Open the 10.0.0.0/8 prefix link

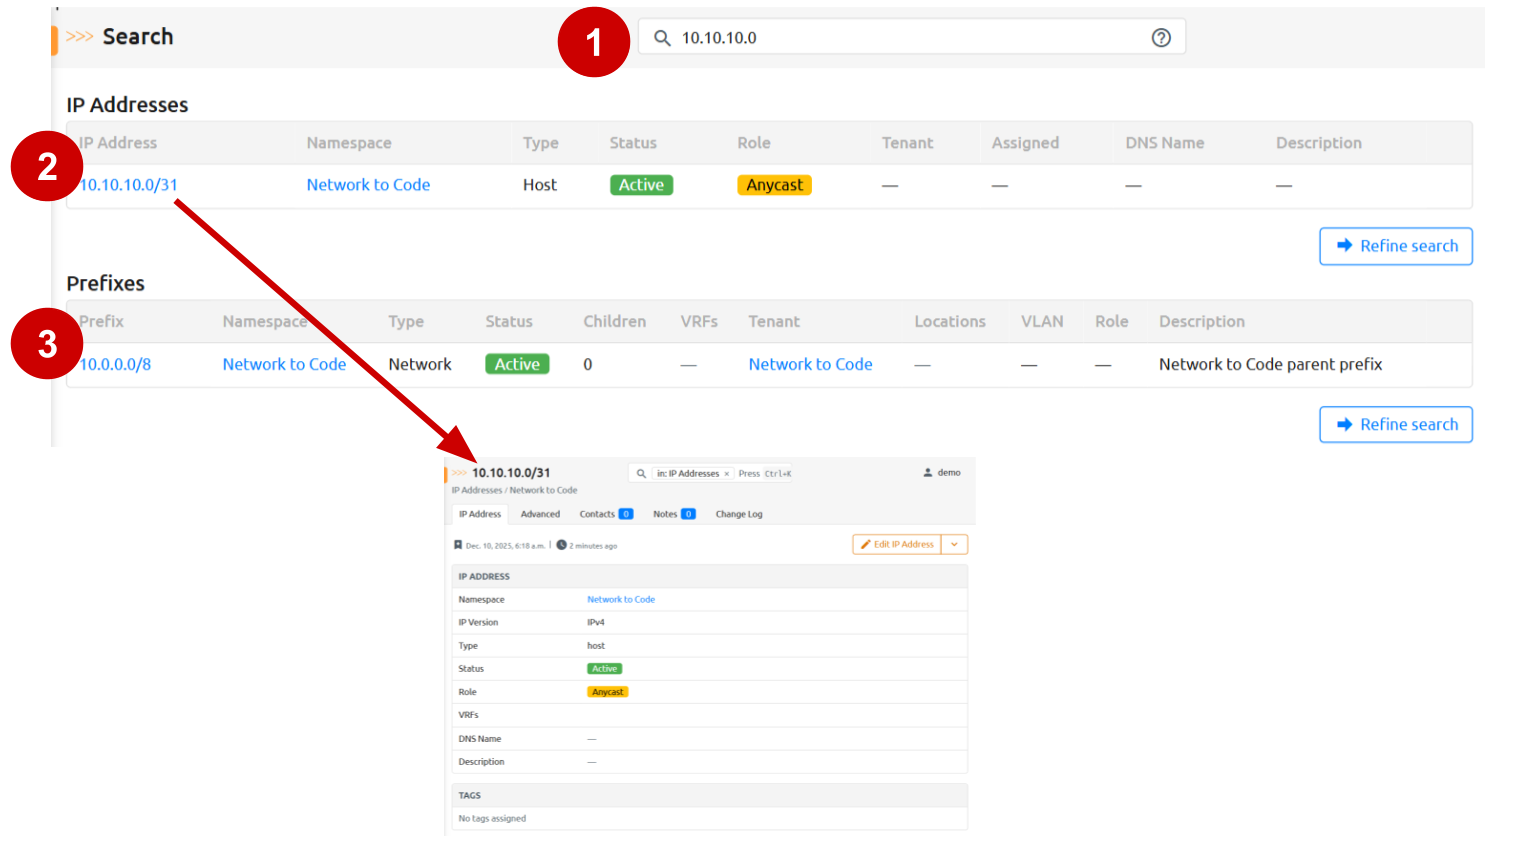click(116, 364)
